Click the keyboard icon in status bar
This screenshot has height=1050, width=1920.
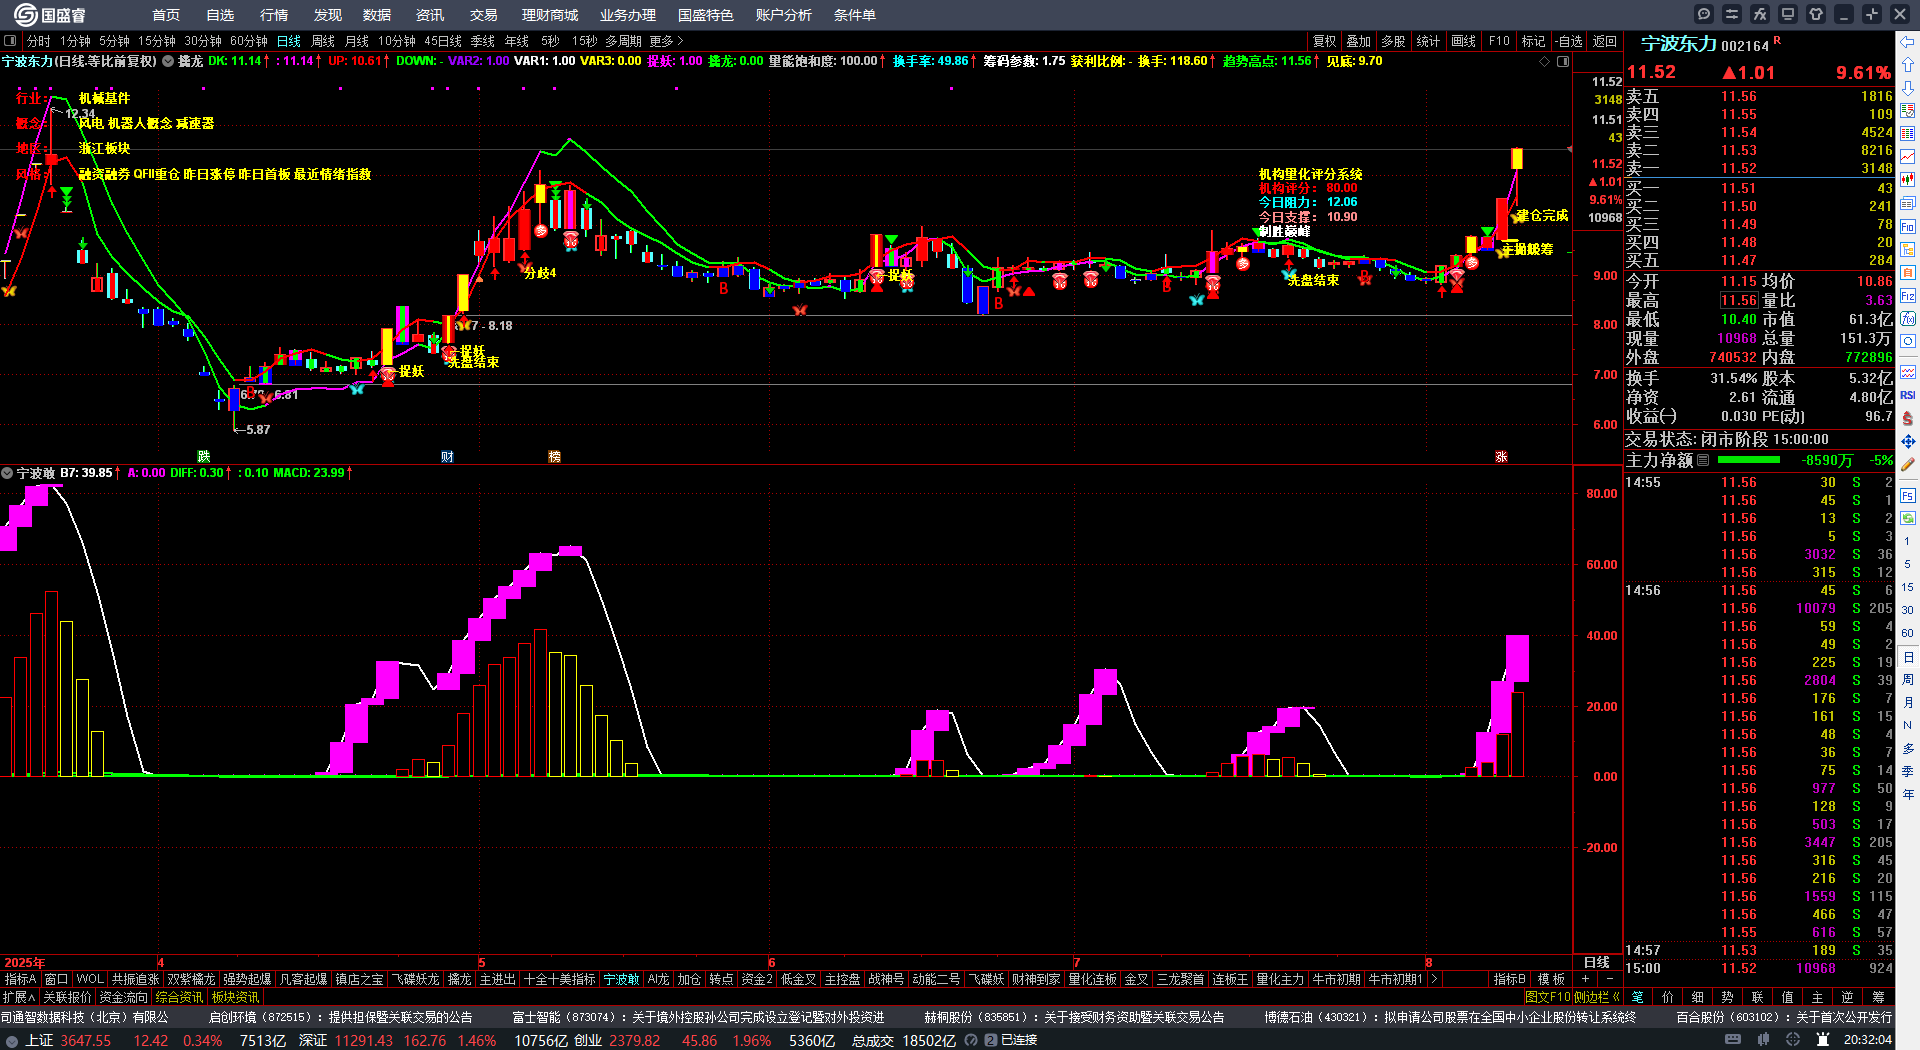[1732, 1040]
